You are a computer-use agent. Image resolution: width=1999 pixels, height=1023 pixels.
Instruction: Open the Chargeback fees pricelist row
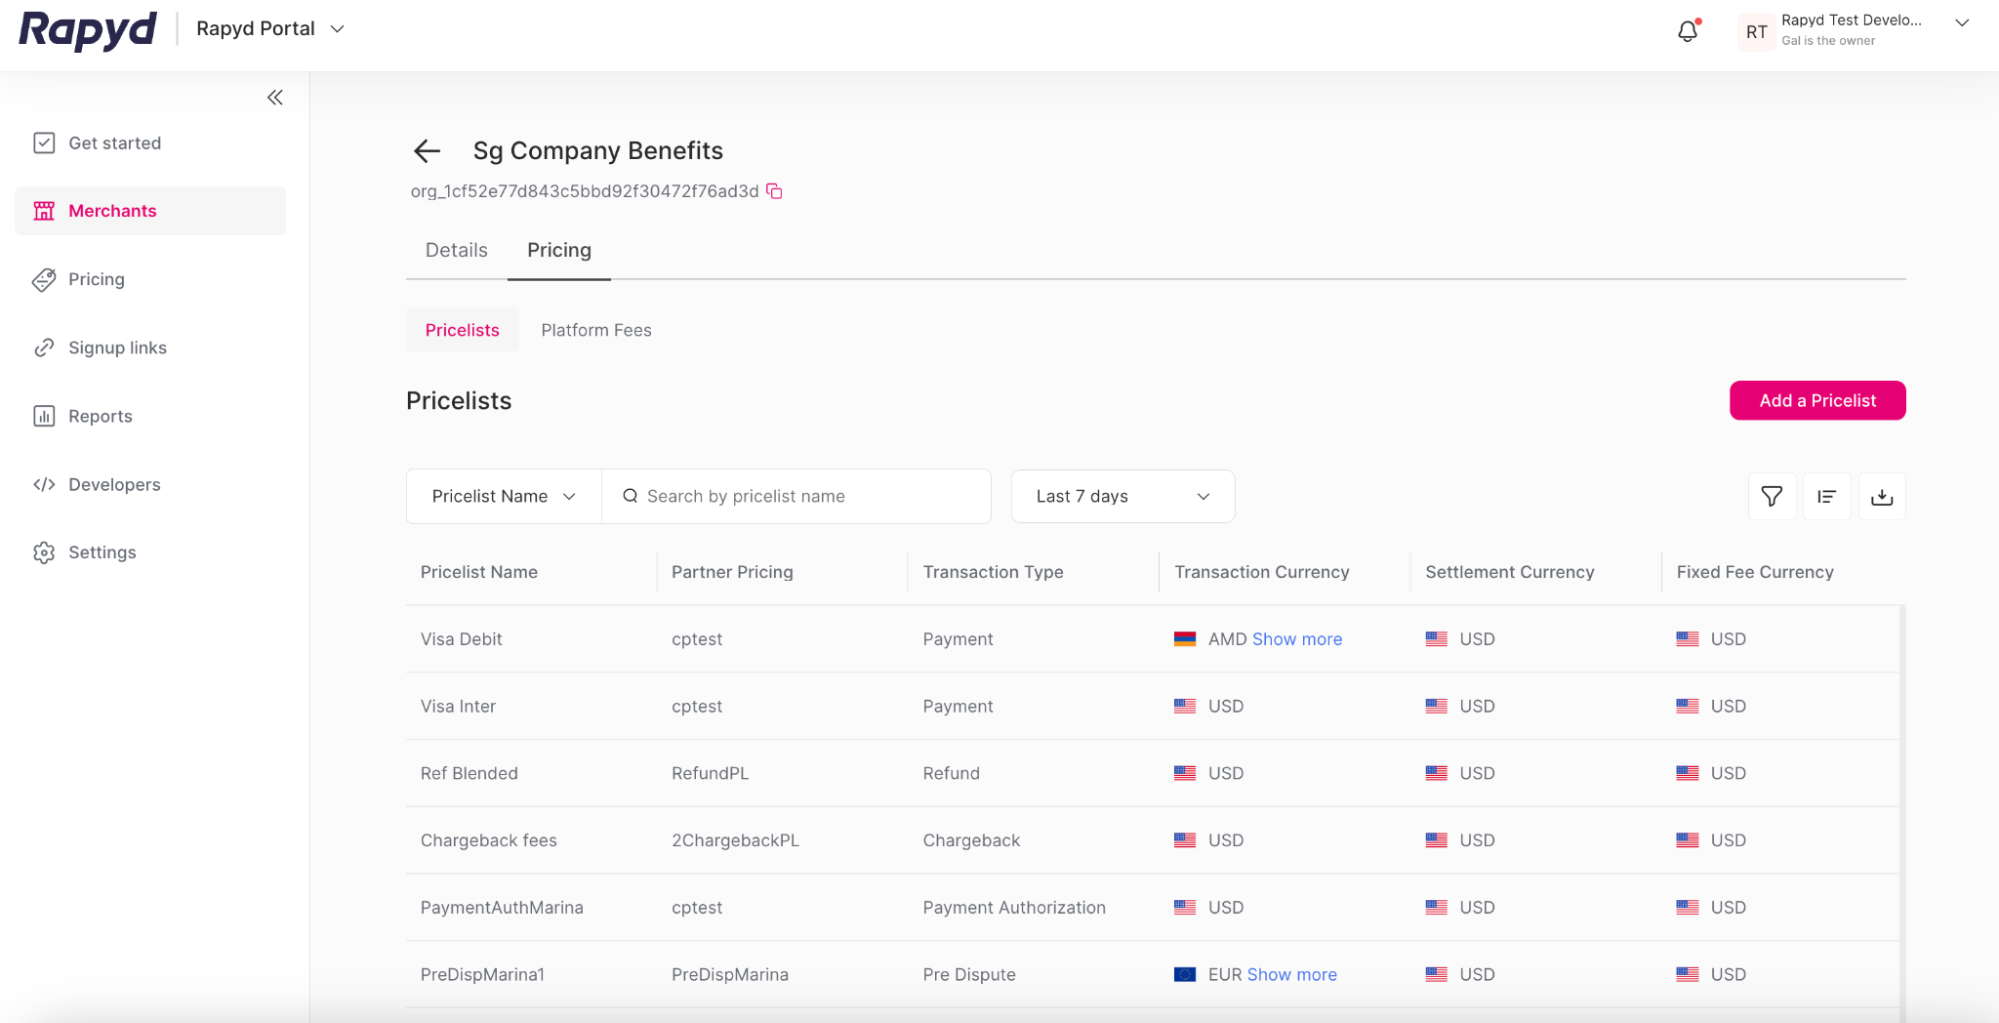[1152, 840]
